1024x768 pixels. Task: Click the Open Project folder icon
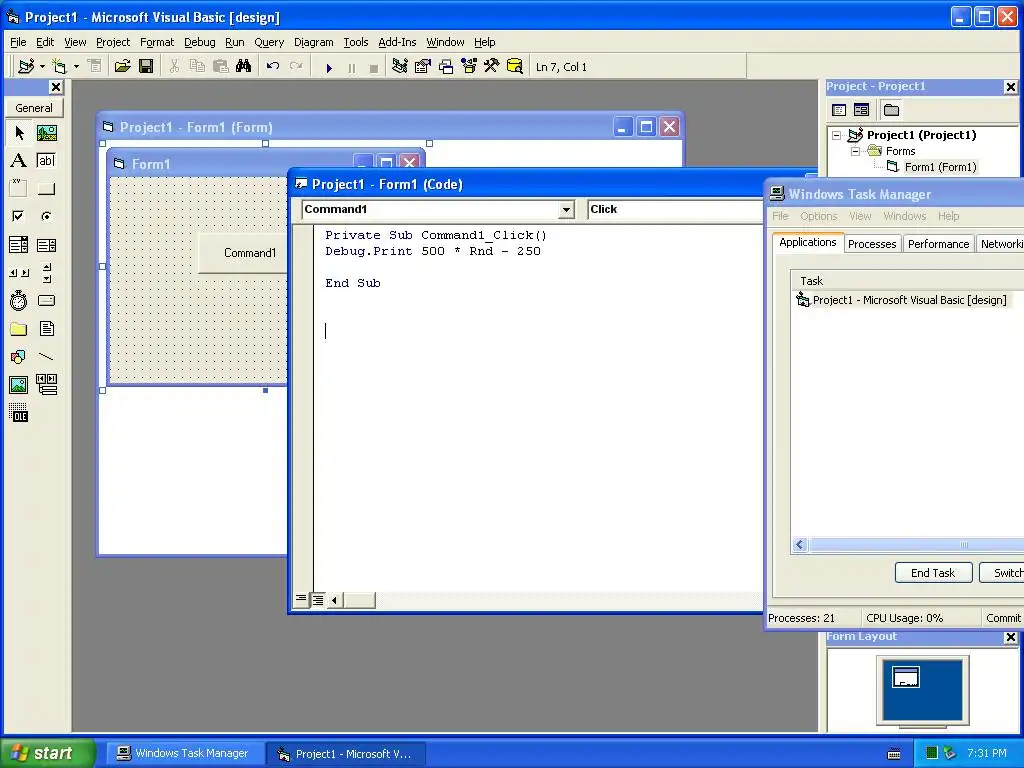[x=123, y=67]
